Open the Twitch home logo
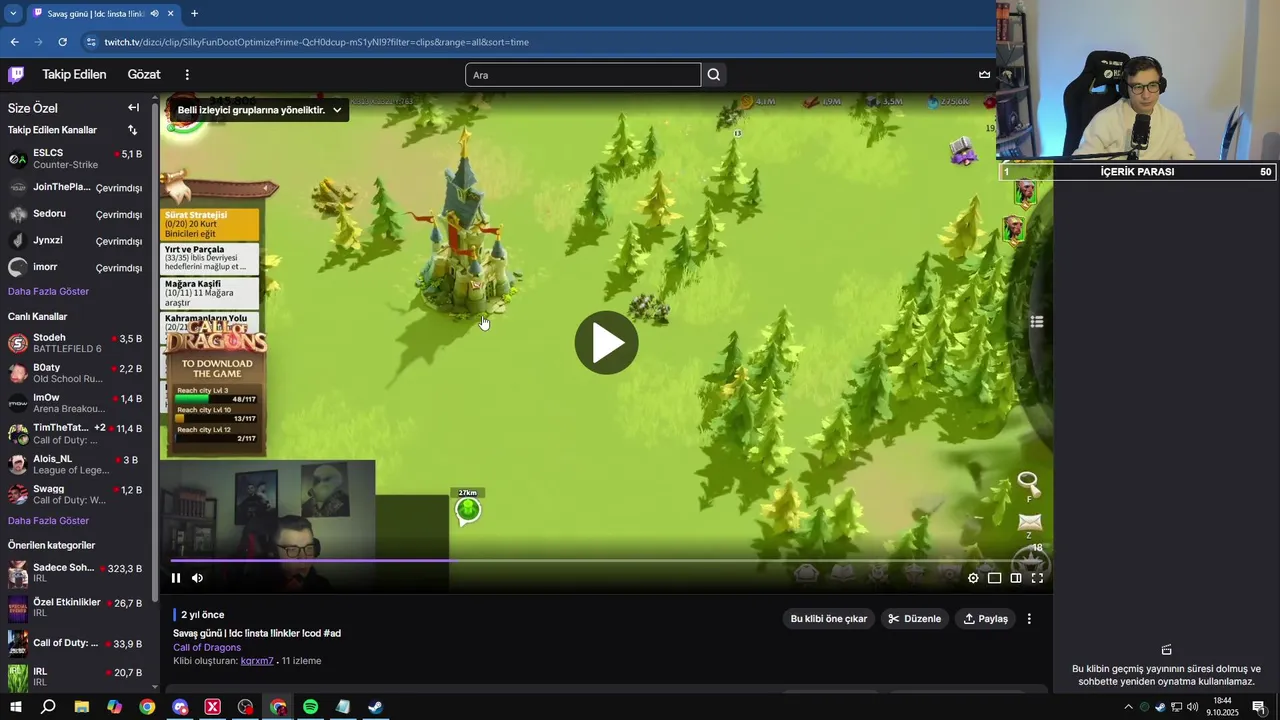The image size is (1280, 720). pos(16,75)
